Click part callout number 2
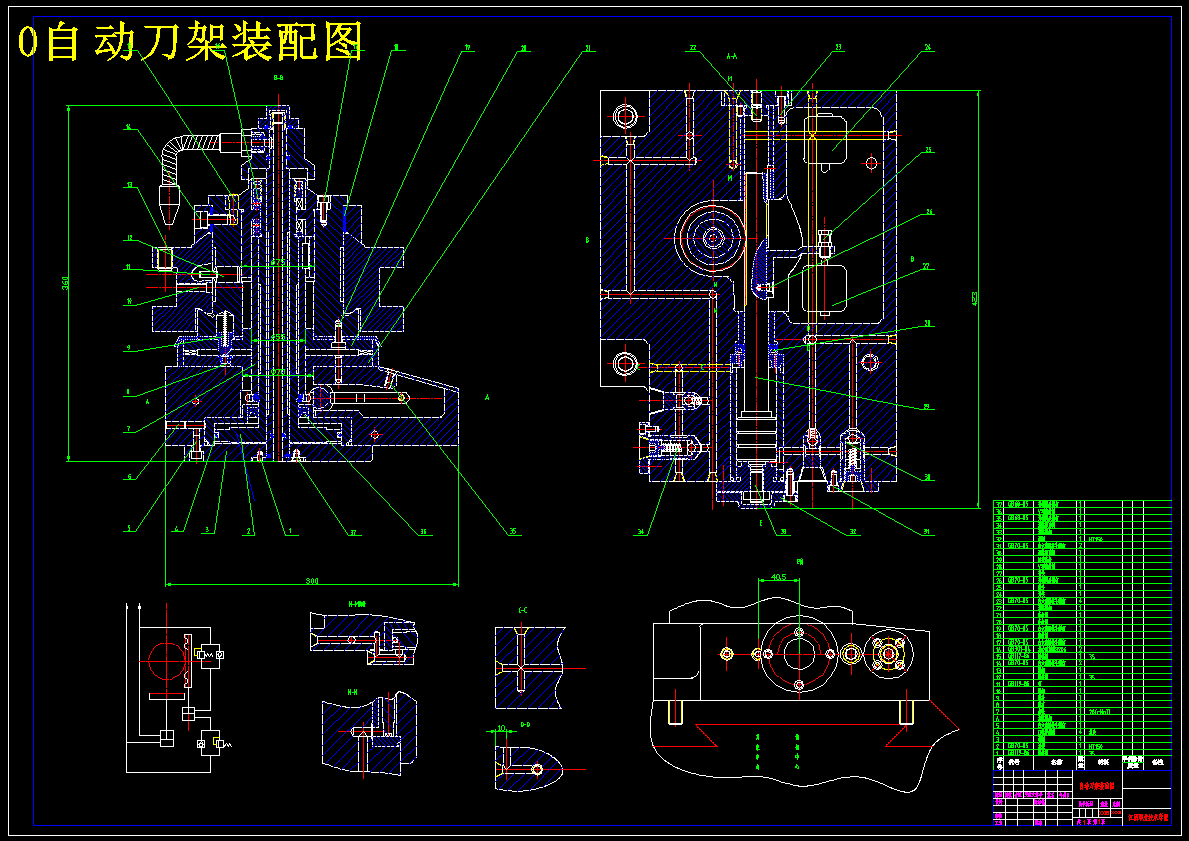Image resolution: width=1189 pixels, height=841 pixels. tap(249, 532)
